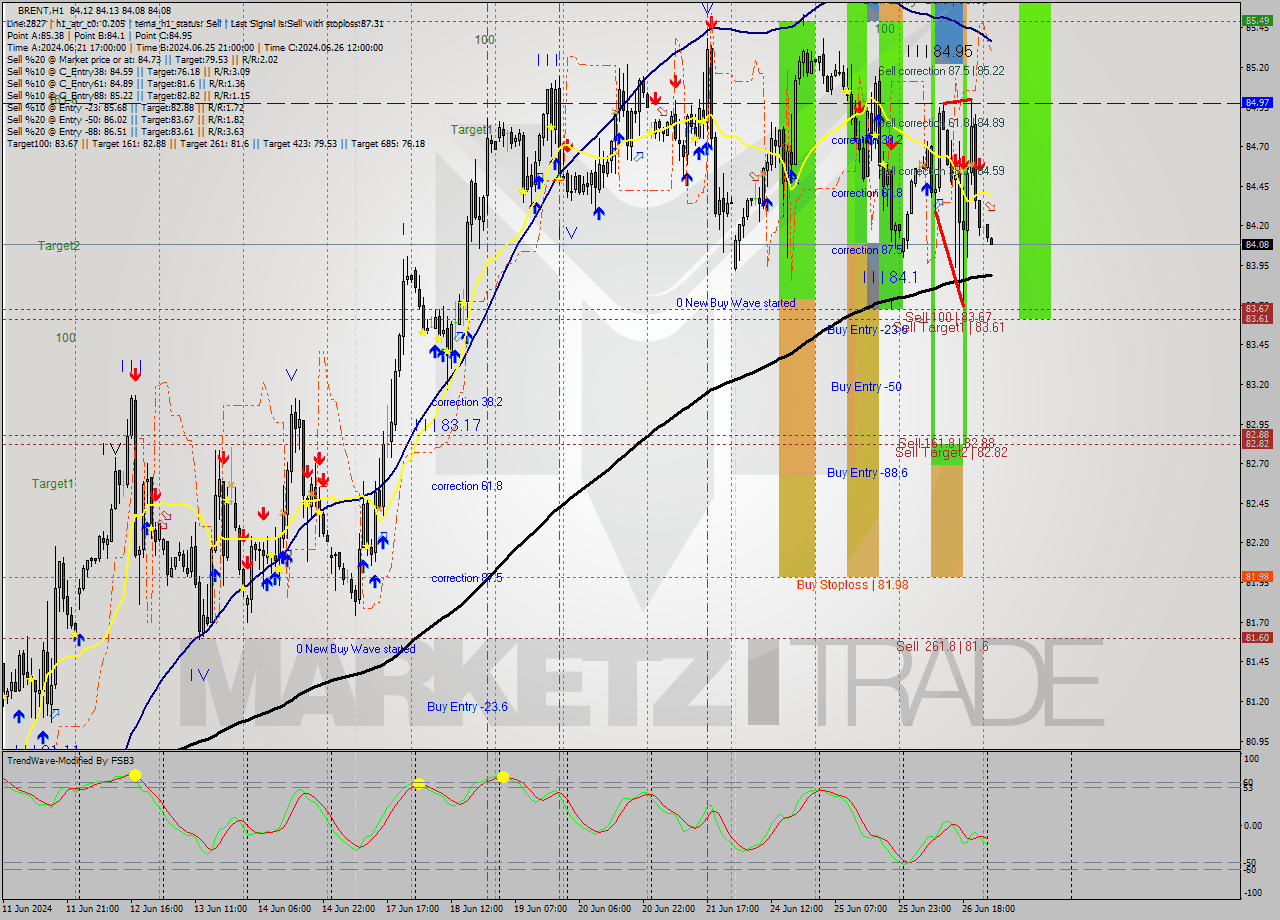Click the 'I I I 84.95' wave label
The width and height of the screenshot is (1280, 920).
(939, 51)
